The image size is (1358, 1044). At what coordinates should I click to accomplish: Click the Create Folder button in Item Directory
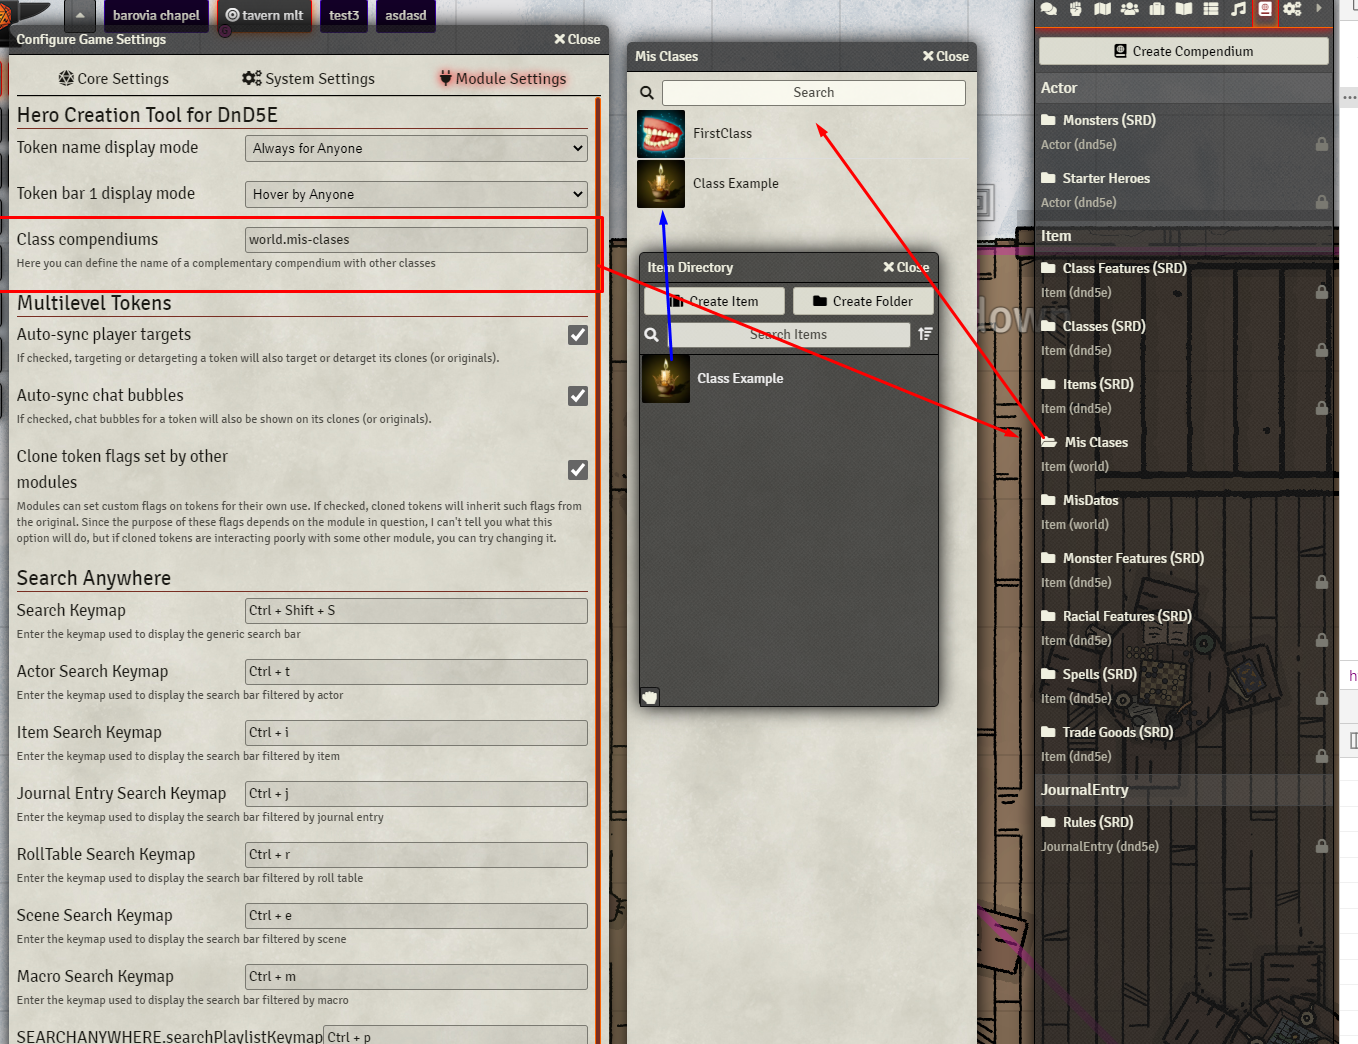point(862,301)
